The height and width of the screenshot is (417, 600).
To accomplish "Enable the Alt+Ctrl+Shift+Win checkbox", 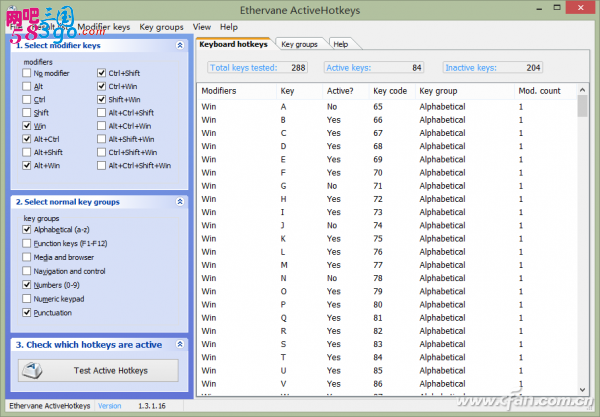I will coord(101,165).
